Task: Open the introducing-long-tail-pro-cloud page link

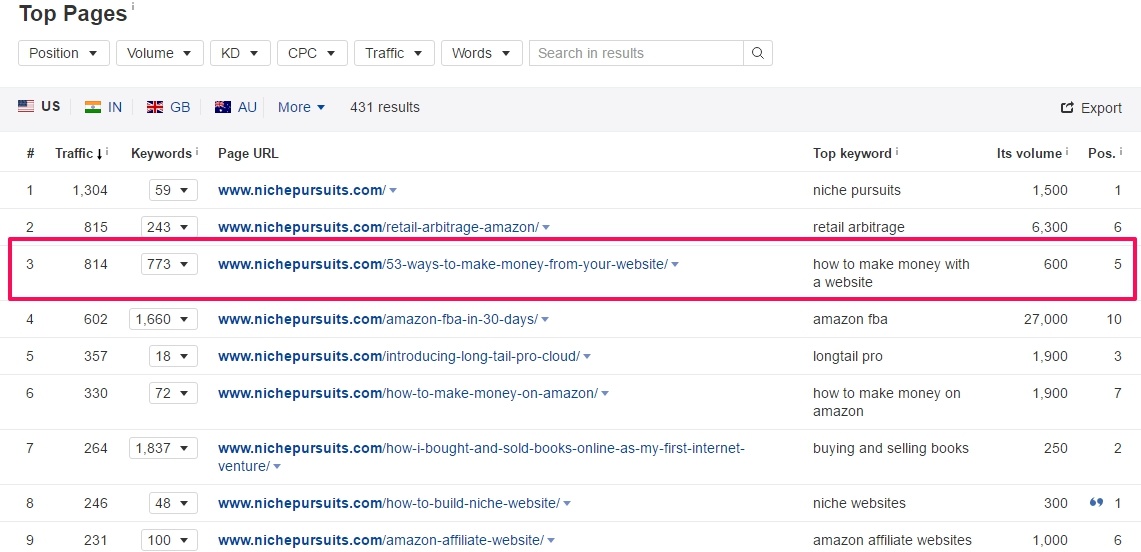Action: coord(399,356)
